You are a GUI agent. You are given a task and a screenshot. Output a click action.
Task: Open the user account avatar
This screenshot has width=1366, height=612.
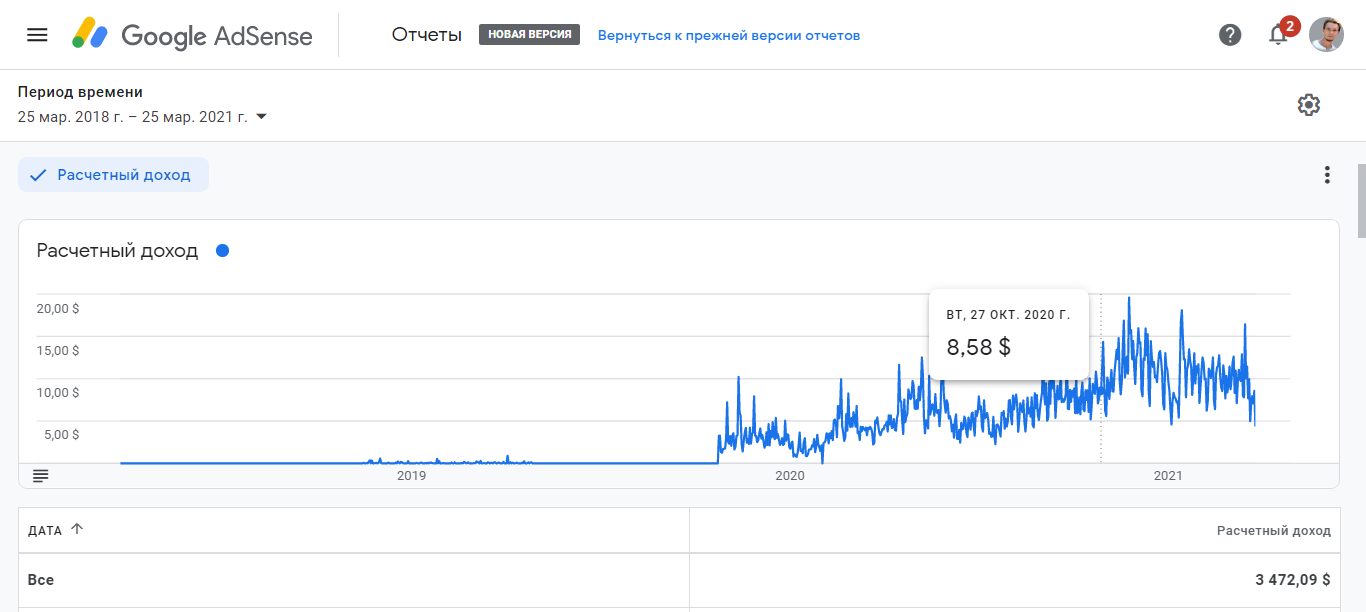1326,35
